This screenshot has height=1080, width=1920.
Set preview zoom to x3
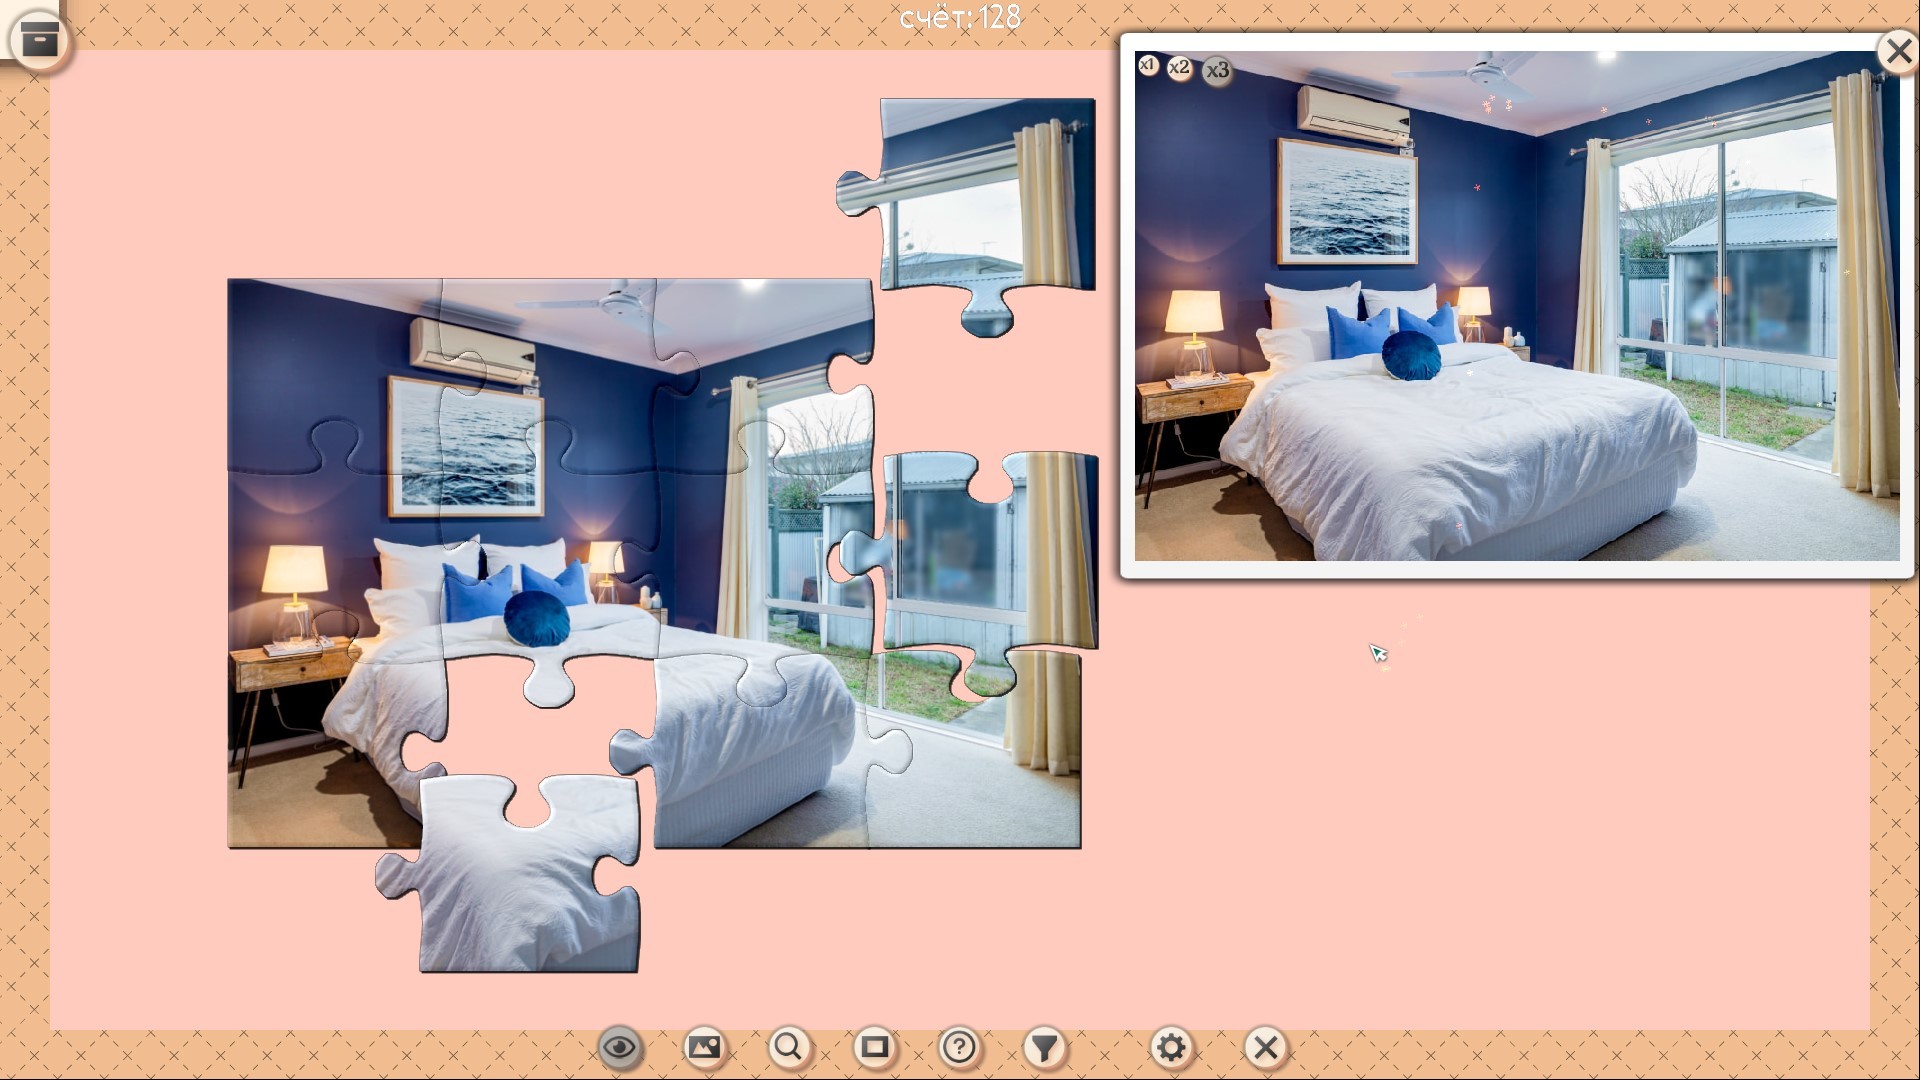point(1217,71)
